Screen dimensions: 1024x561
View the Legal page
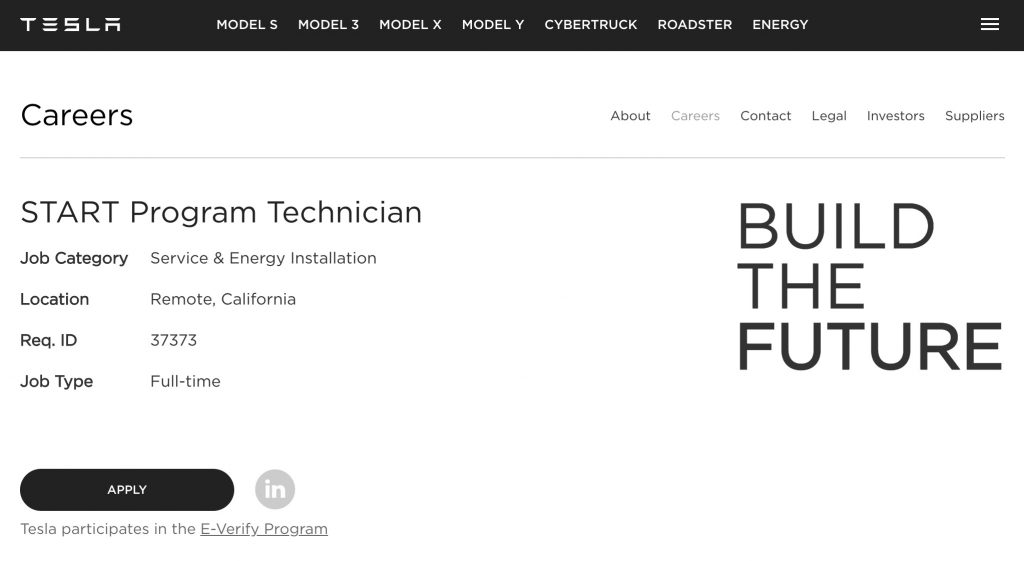coord(829,116)
